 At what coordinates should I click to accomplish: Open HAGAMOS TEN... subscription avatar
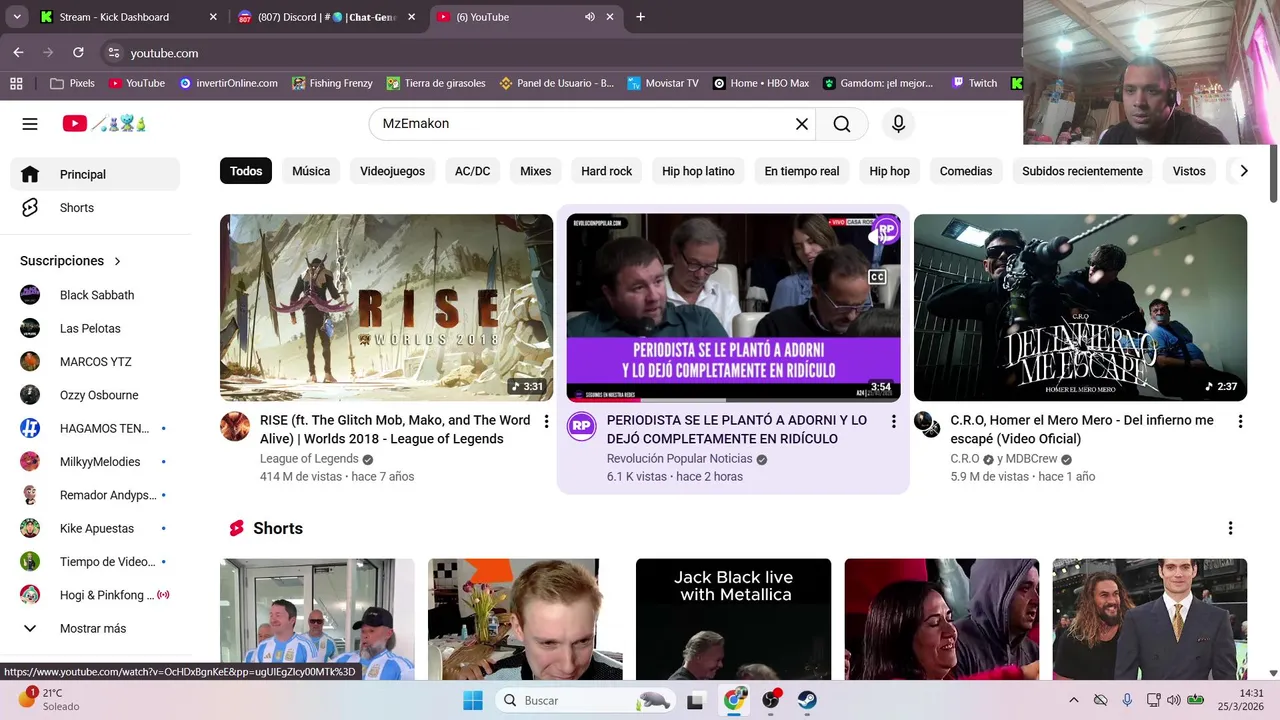pos(30,428)
